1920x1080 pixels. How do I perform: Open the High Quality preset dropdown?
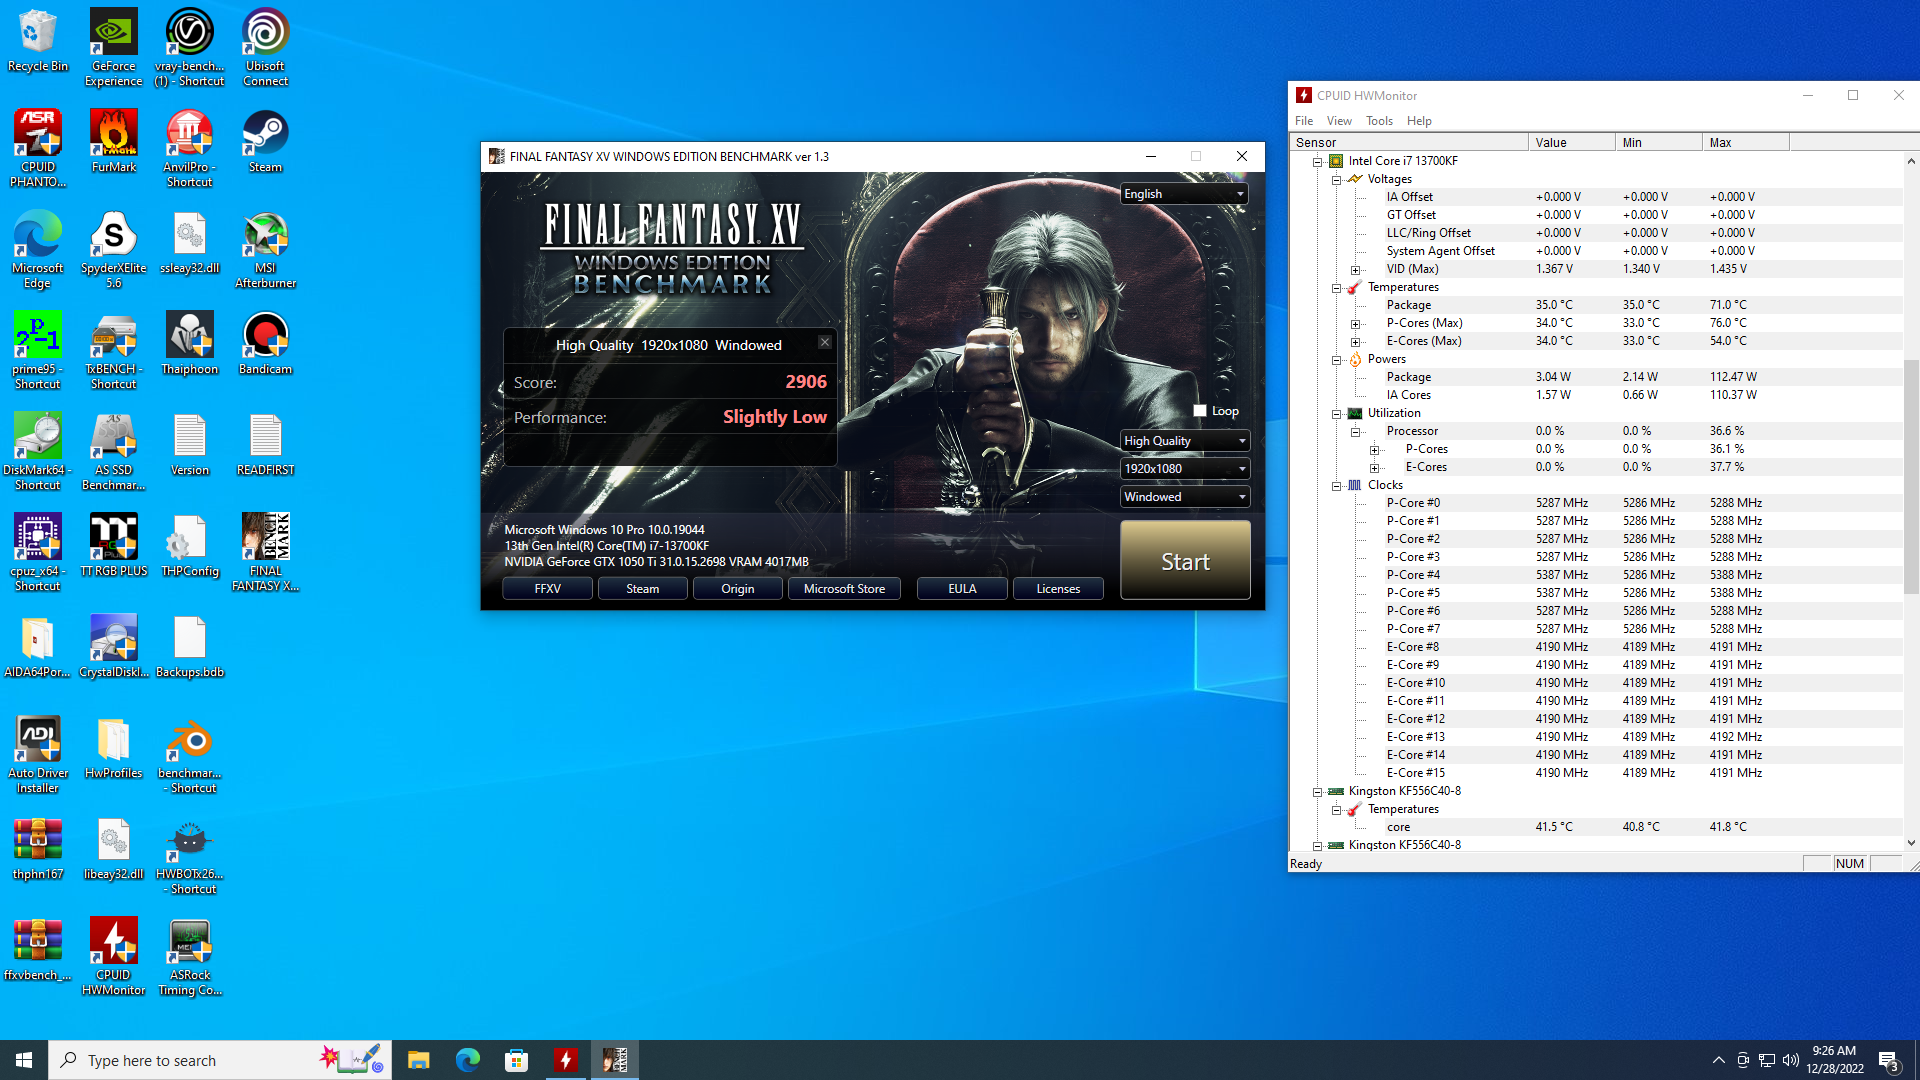coord(1184,441)
